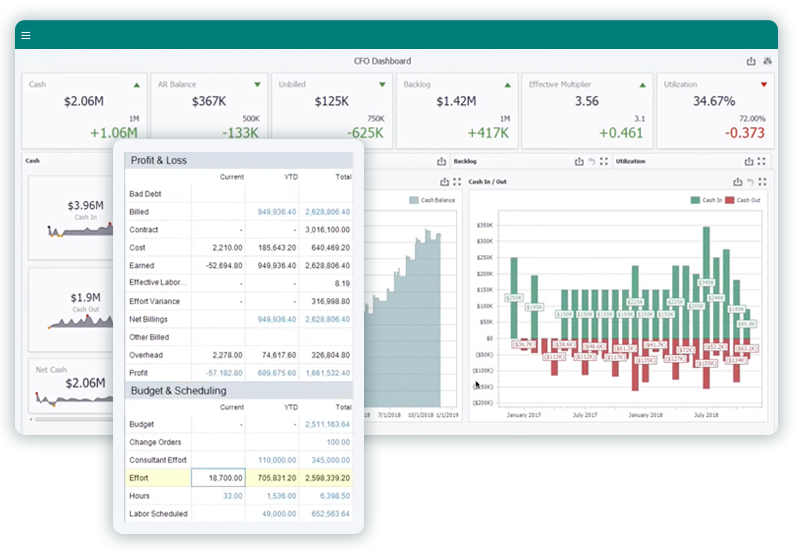Click the $345K bar label in Cash In/Out chart
This screenshot has width=800, height=555.
tap(706, 282)
